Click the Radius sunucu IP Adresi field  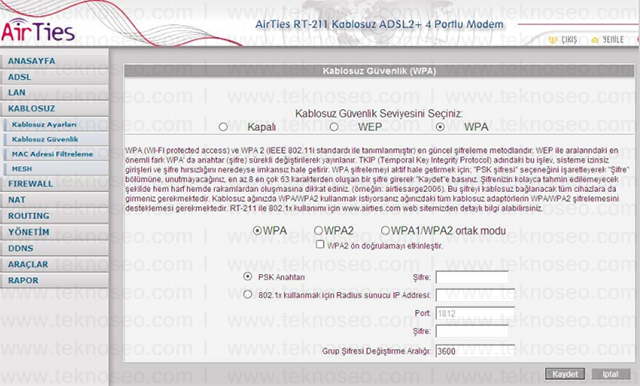(x=475, y=295)
